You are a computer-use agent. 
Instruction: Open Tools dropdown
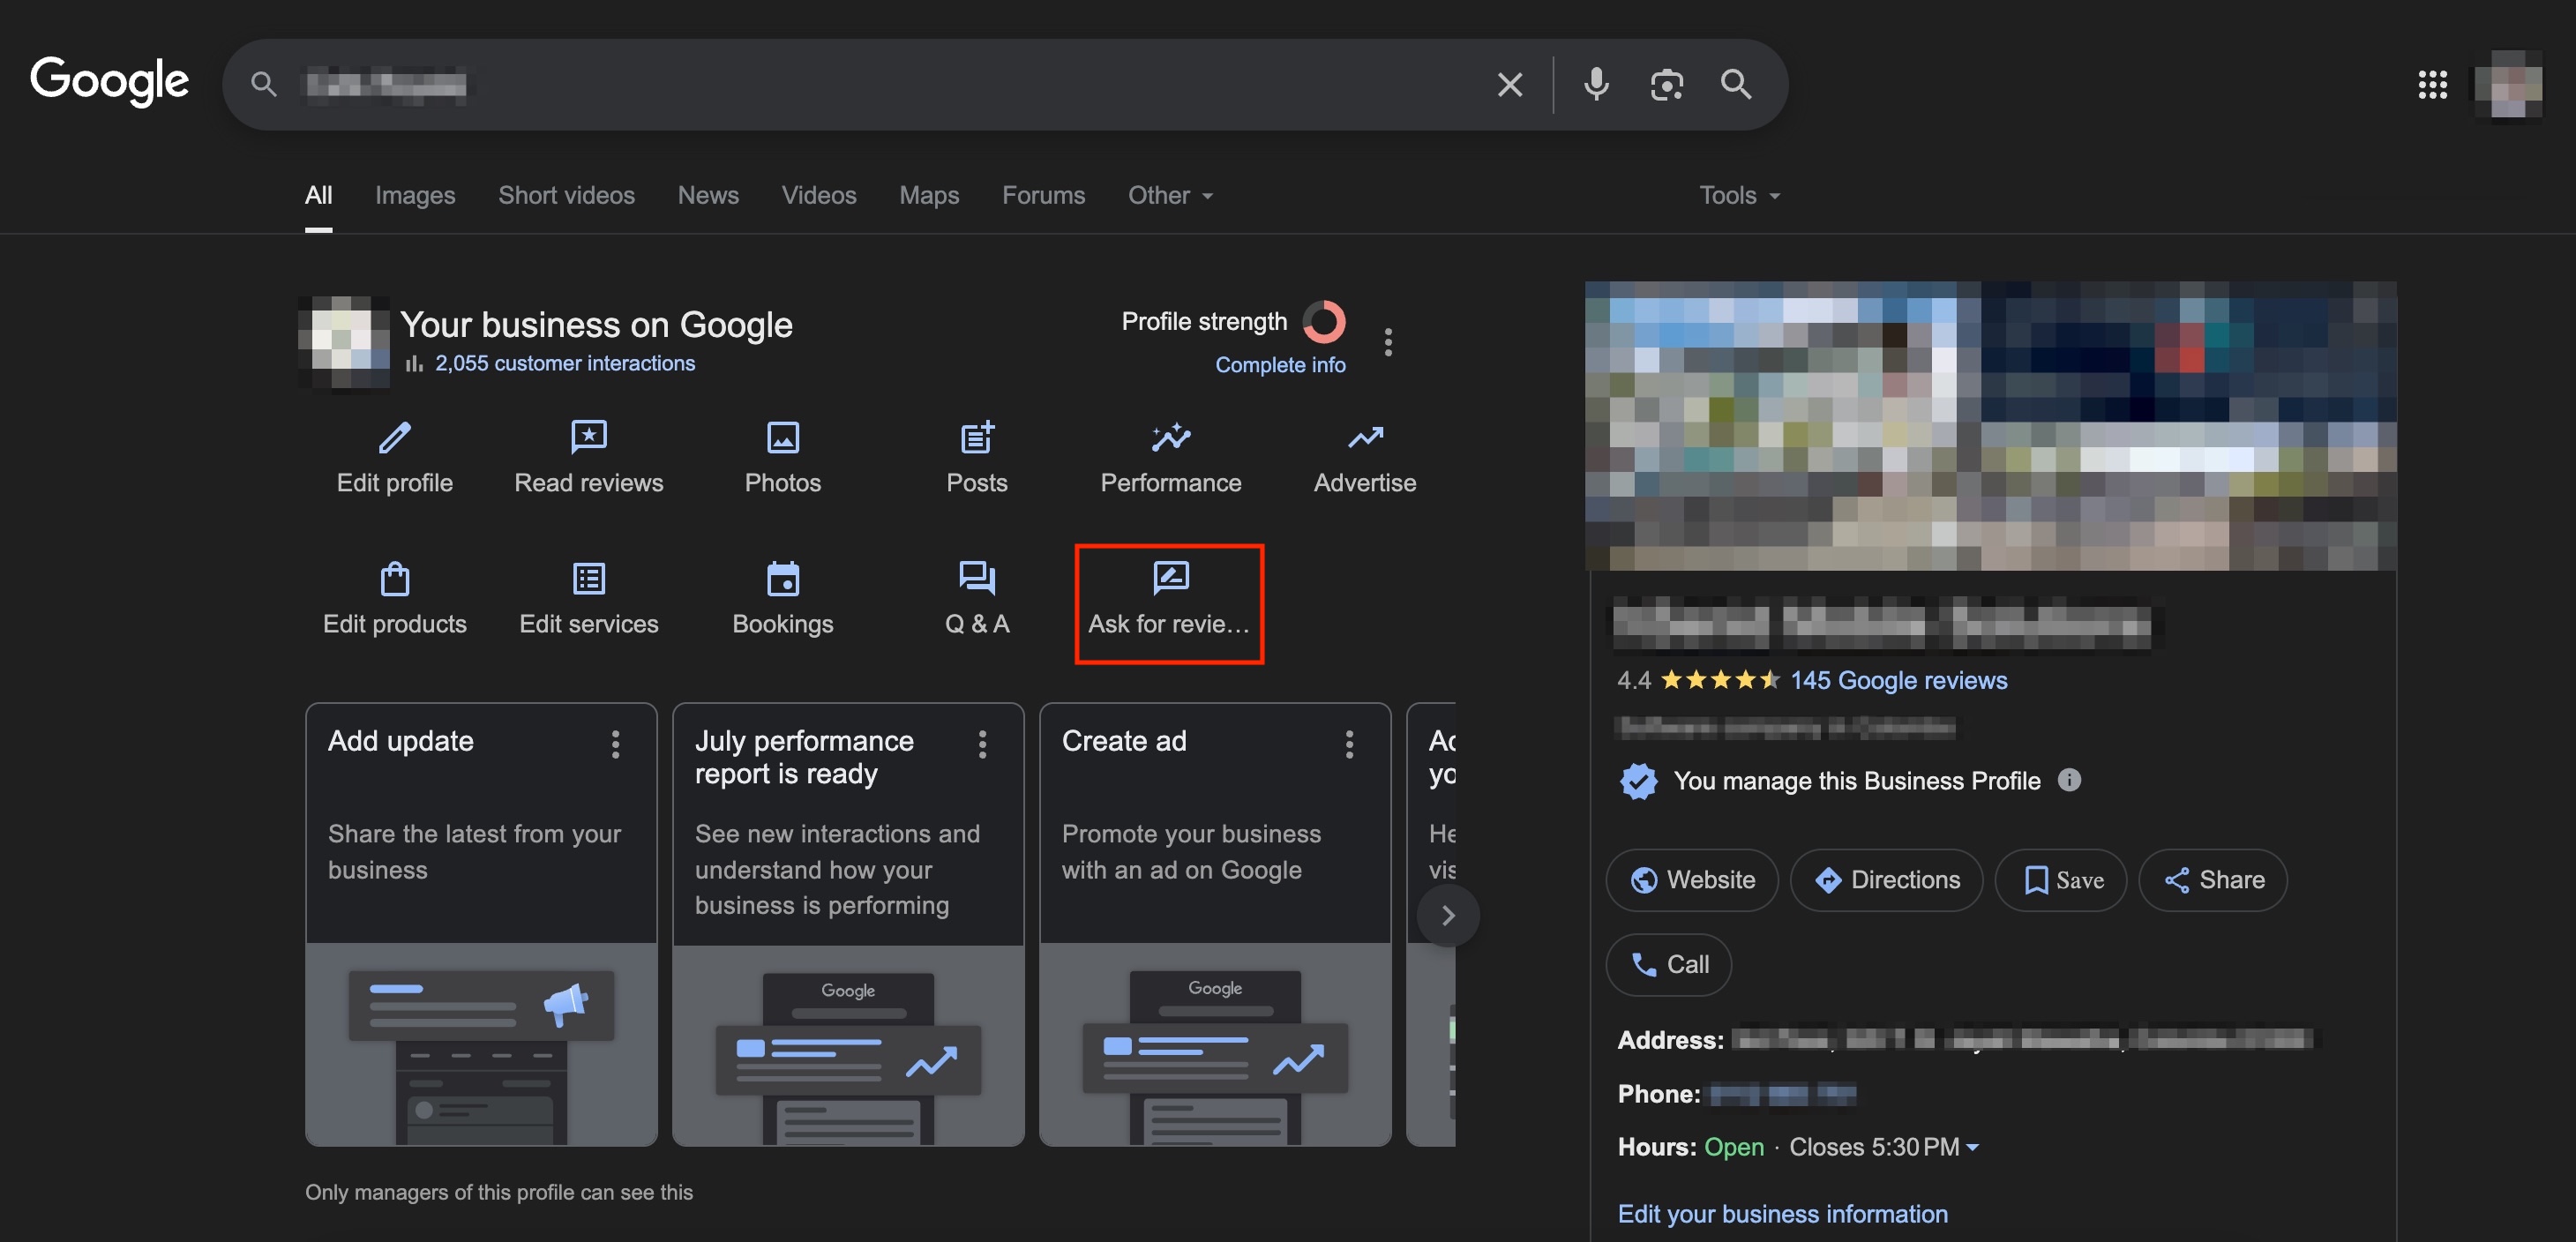[1739, 195]
